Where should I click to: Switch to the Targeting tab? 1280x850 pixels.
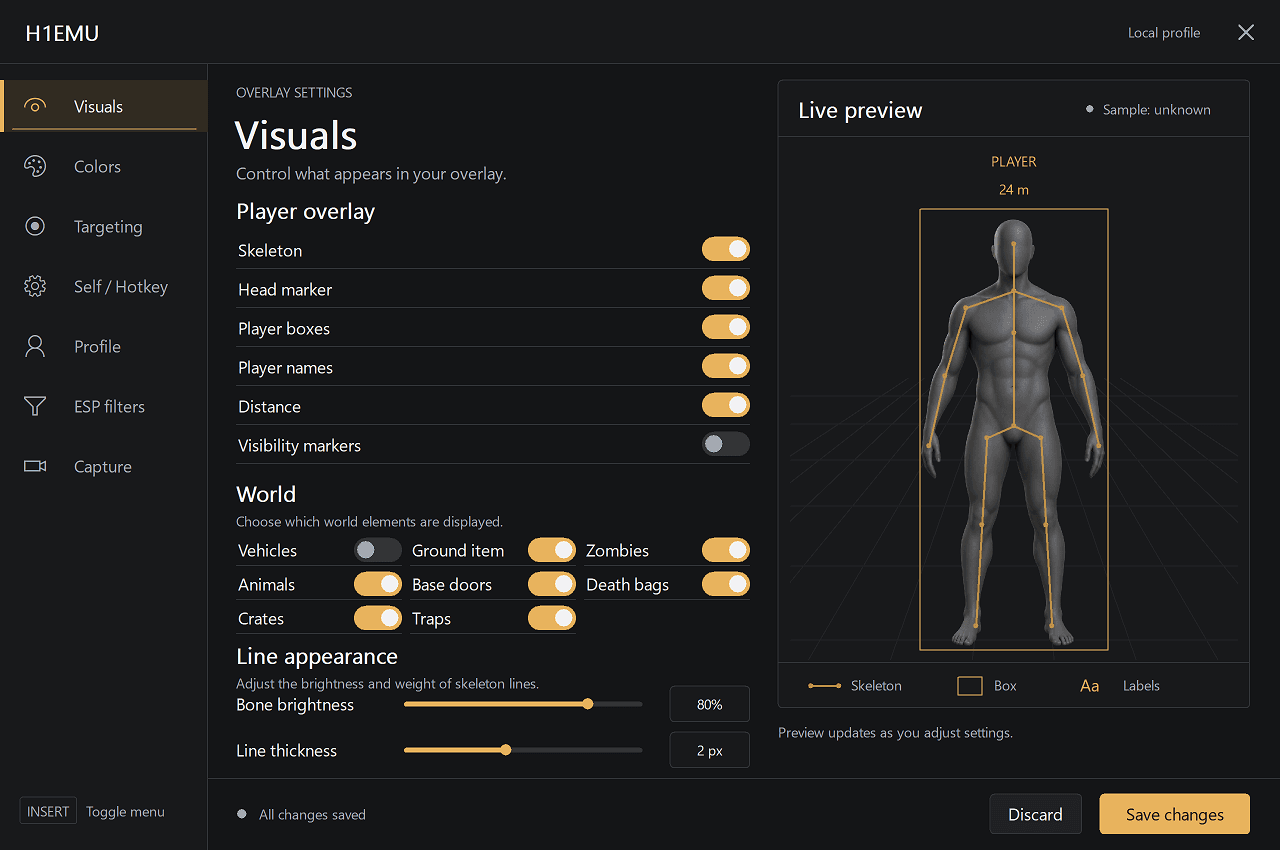104,226
